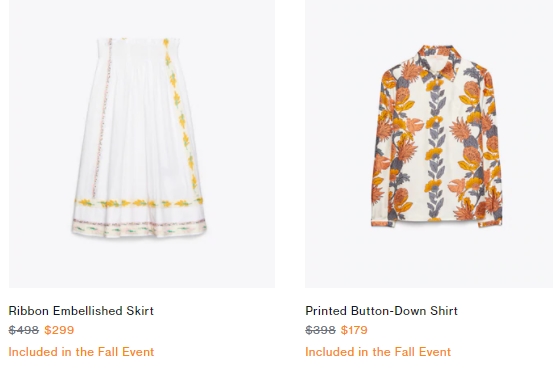Click empty background of the shirt tile
The width and height of the screenshot is (553, 371).
coord(339,254)
